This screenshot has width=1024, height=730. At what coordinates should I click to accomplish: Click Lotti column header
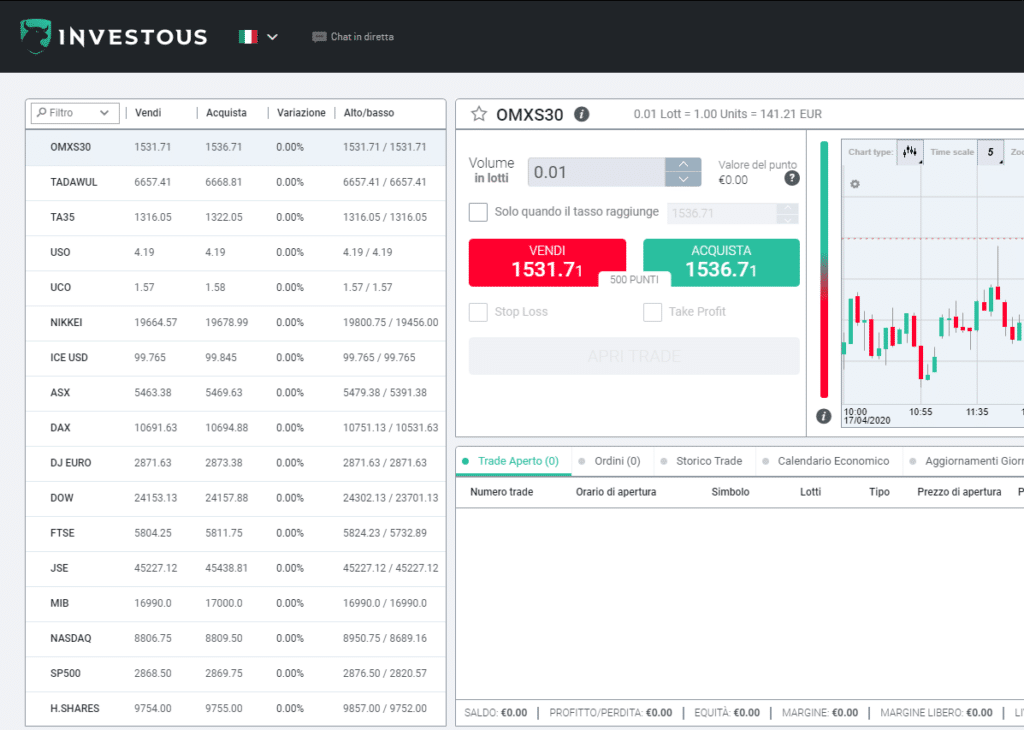tap(810, 492)
